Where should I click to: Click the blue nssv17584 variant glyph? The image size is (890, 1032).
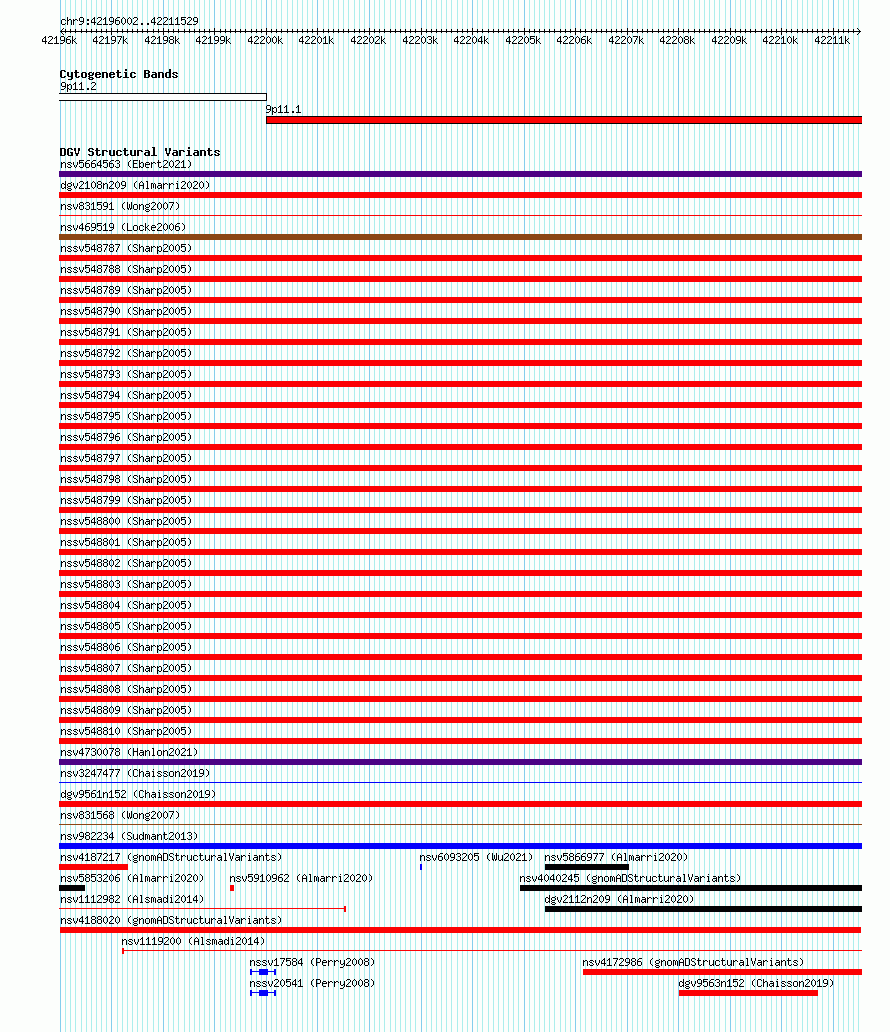click(263, 972)
